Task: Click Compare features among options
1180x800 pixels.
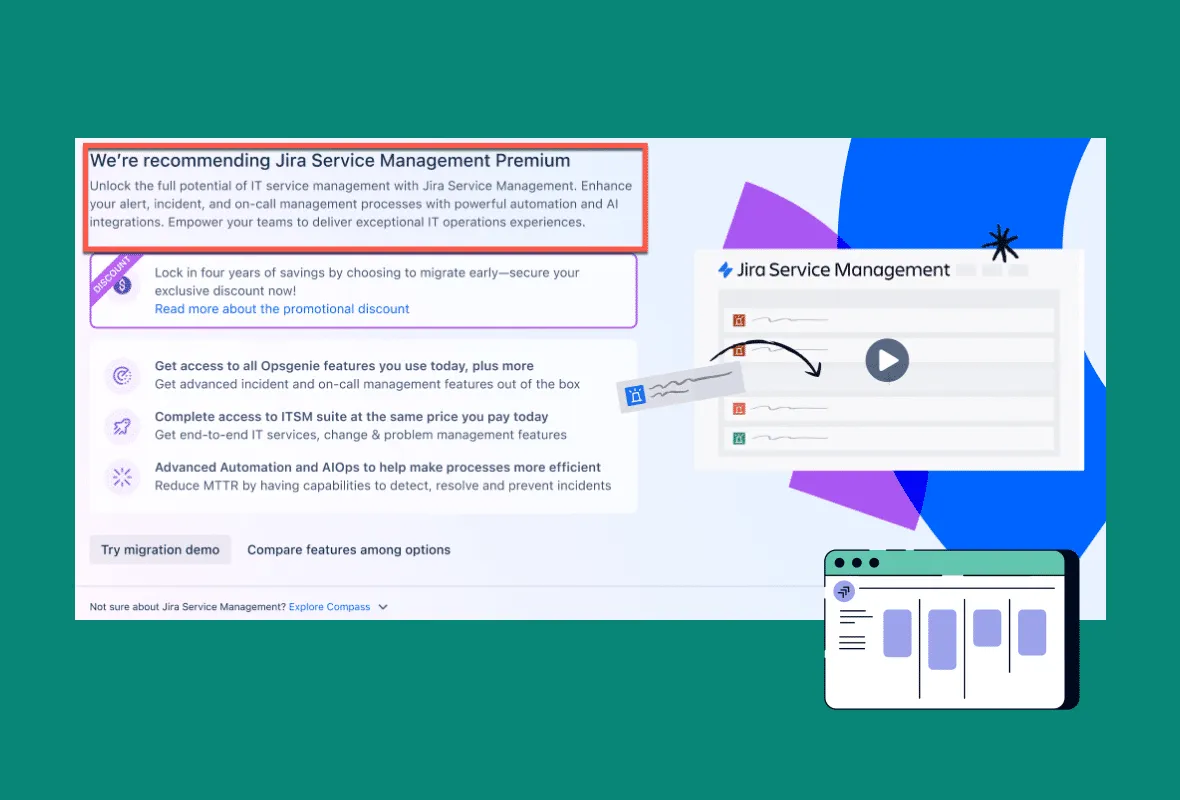Action: (348, 550)
